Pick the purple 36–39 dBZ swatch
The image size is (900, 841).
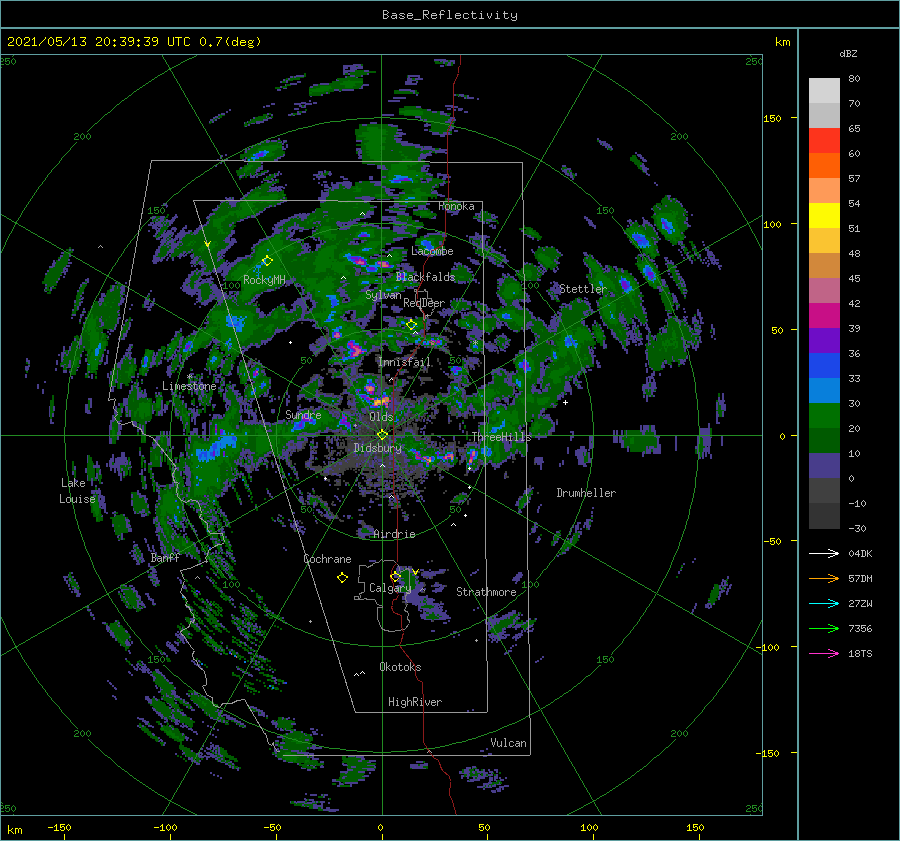pos(824,340)
